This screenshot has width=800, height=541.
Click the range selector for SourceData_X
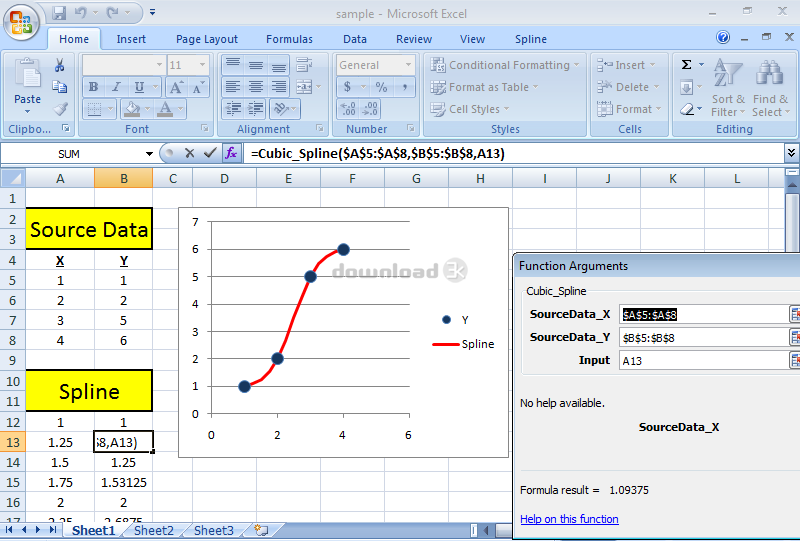click(795, 314)
